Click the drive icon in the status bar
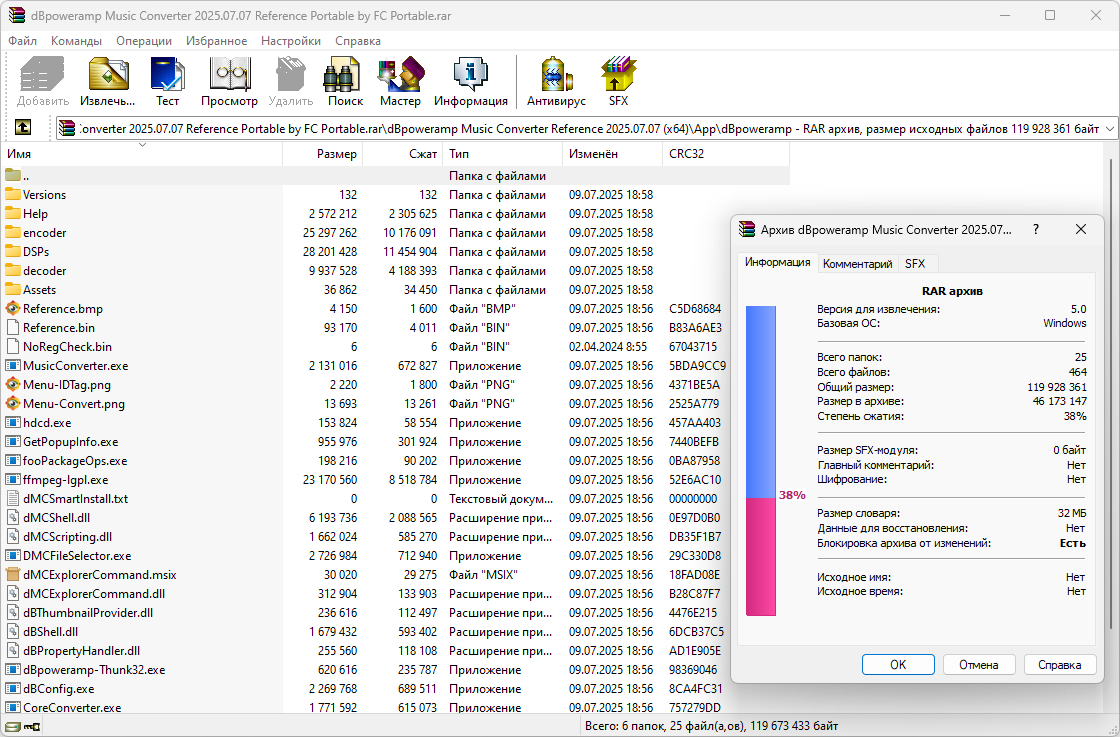Screen dimensions: 1120x737 pos(12,726)
